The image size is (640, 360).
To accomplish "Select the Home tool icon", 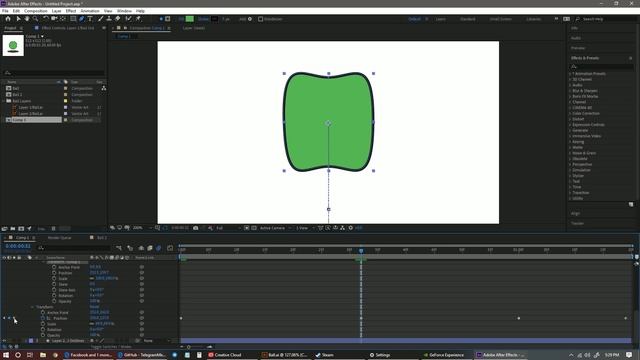I will point(8,19).
